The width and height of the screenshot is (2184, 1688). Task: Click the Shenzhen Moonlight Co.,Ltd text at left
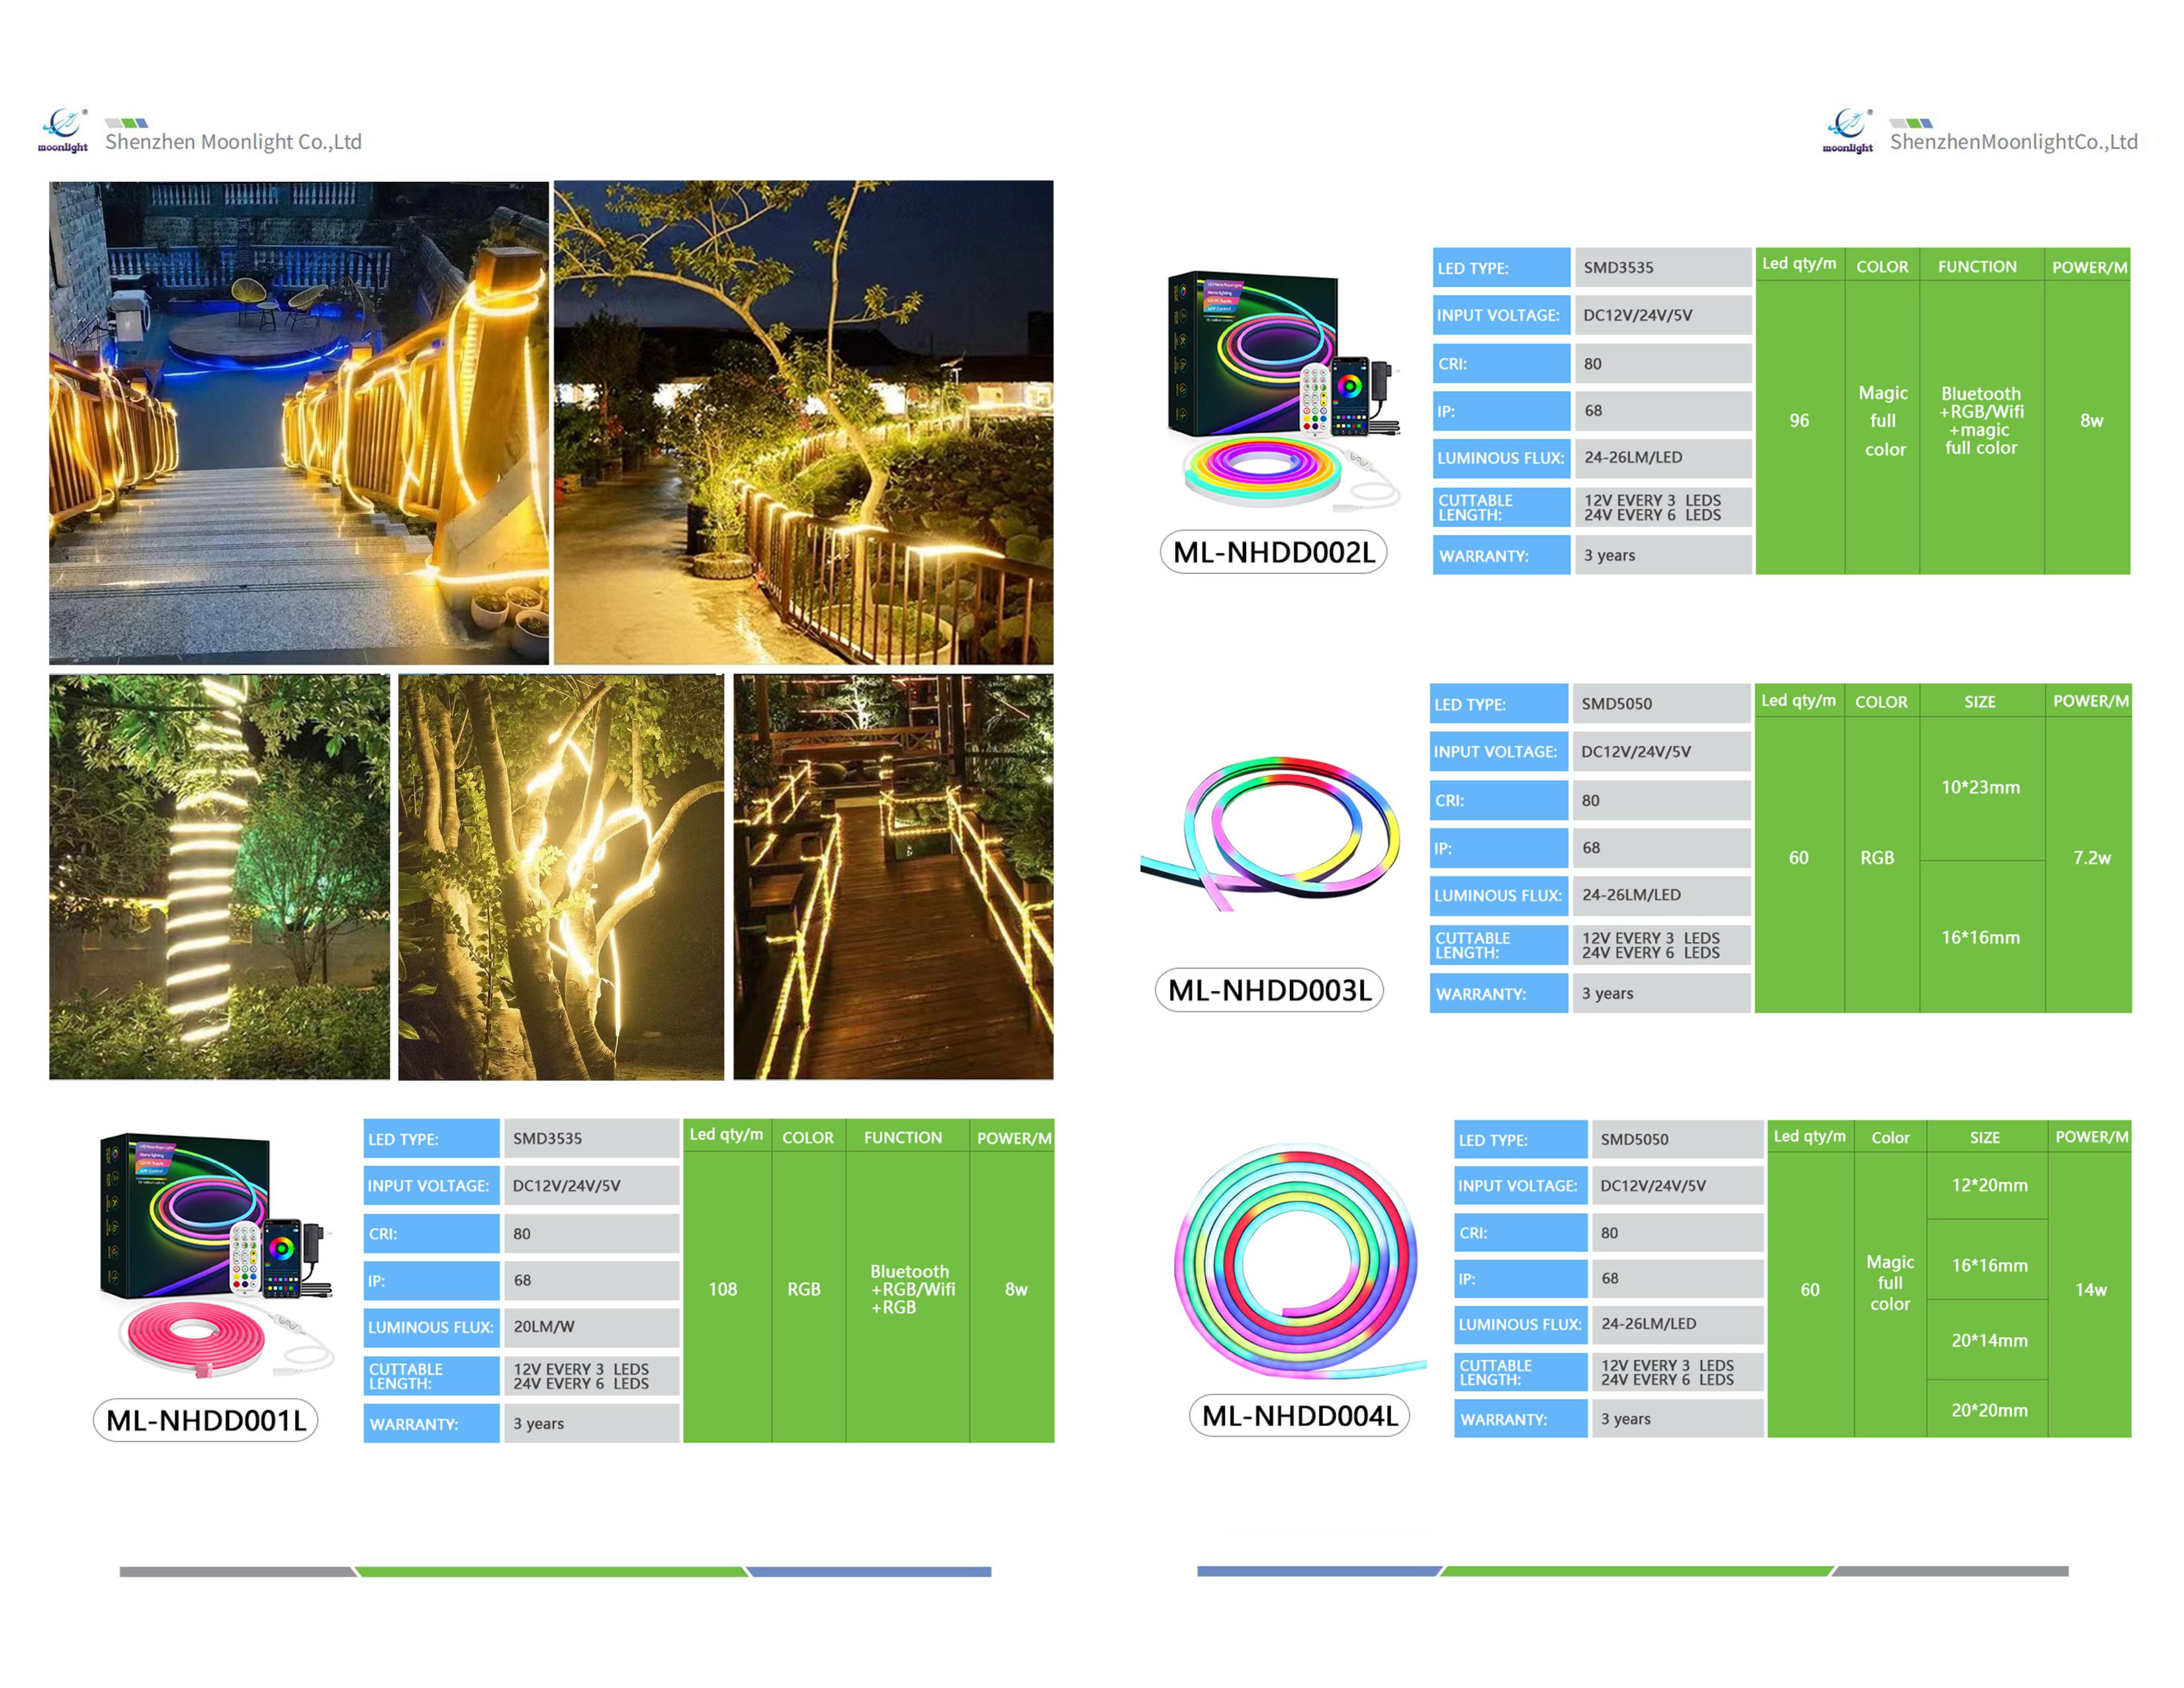[x=233, y=142]
